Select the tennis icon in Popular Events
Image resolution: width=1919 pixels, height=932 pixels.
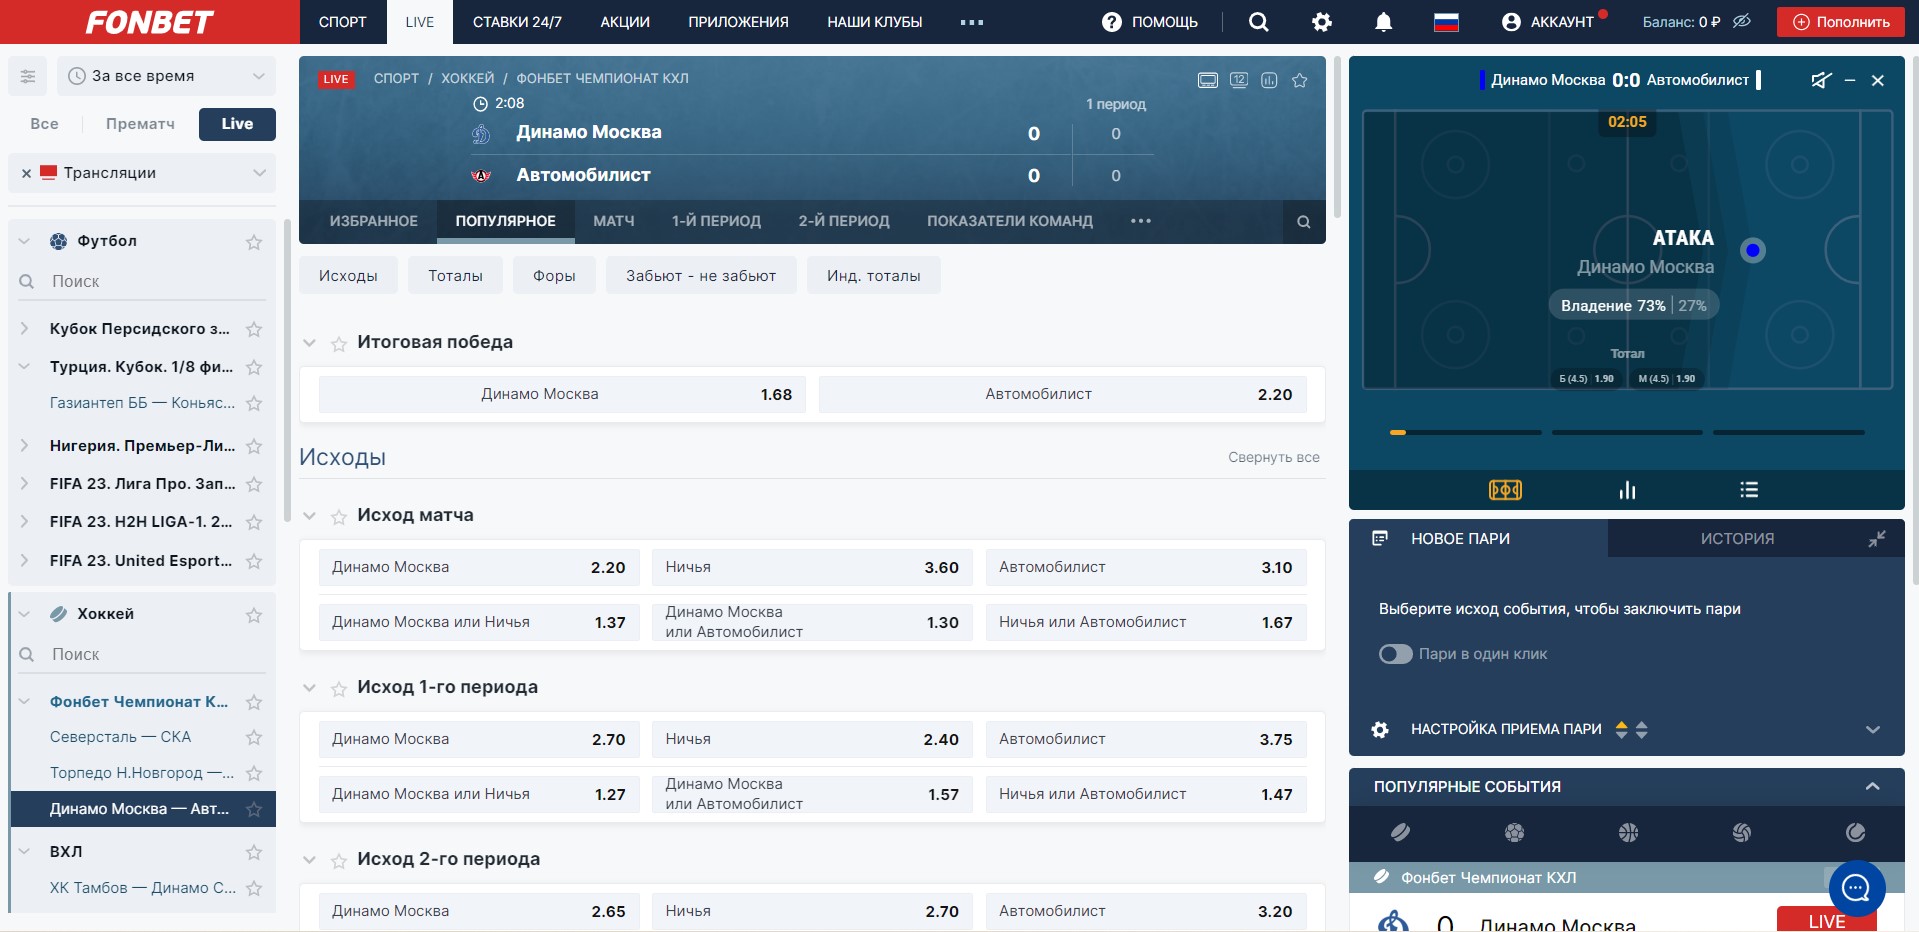tap(1856, 832)
